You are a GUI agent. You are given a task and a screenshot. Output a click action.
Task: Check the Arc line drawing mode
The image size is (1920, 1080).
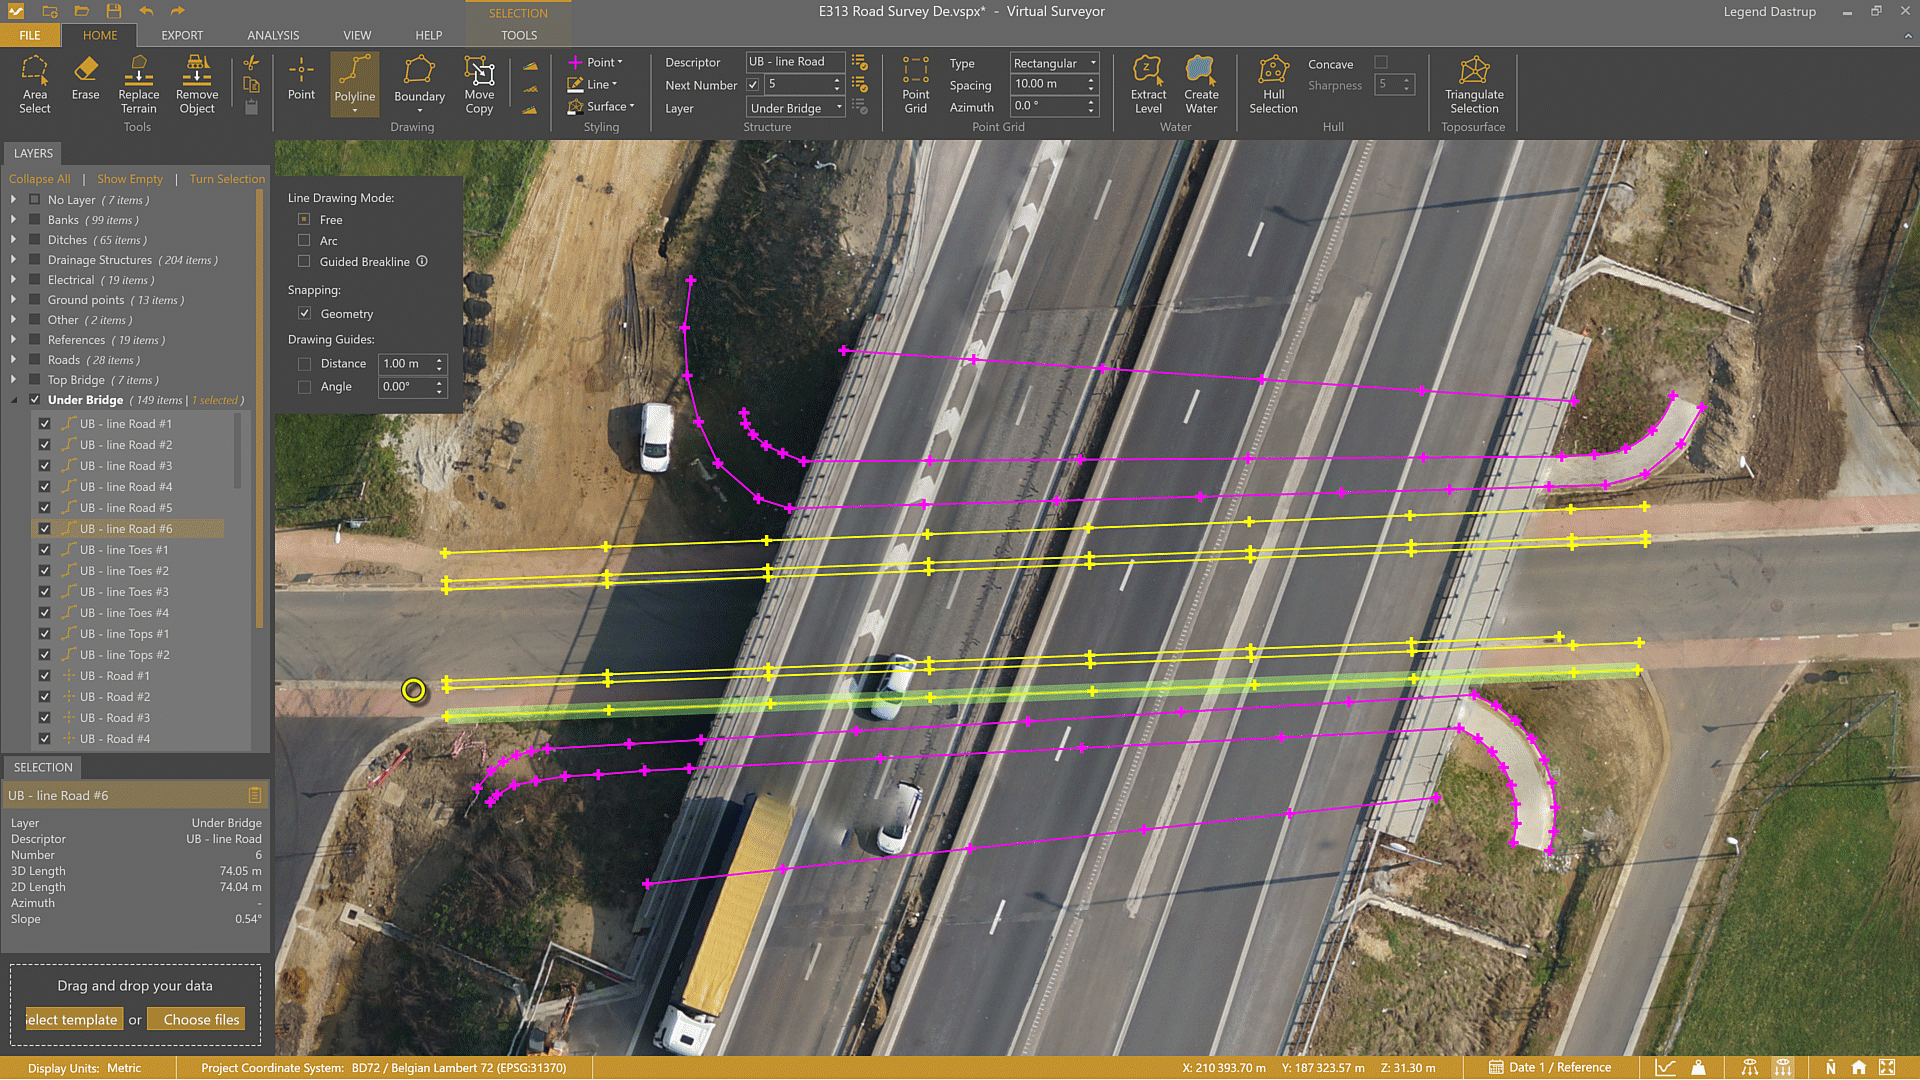coord(304,240)
